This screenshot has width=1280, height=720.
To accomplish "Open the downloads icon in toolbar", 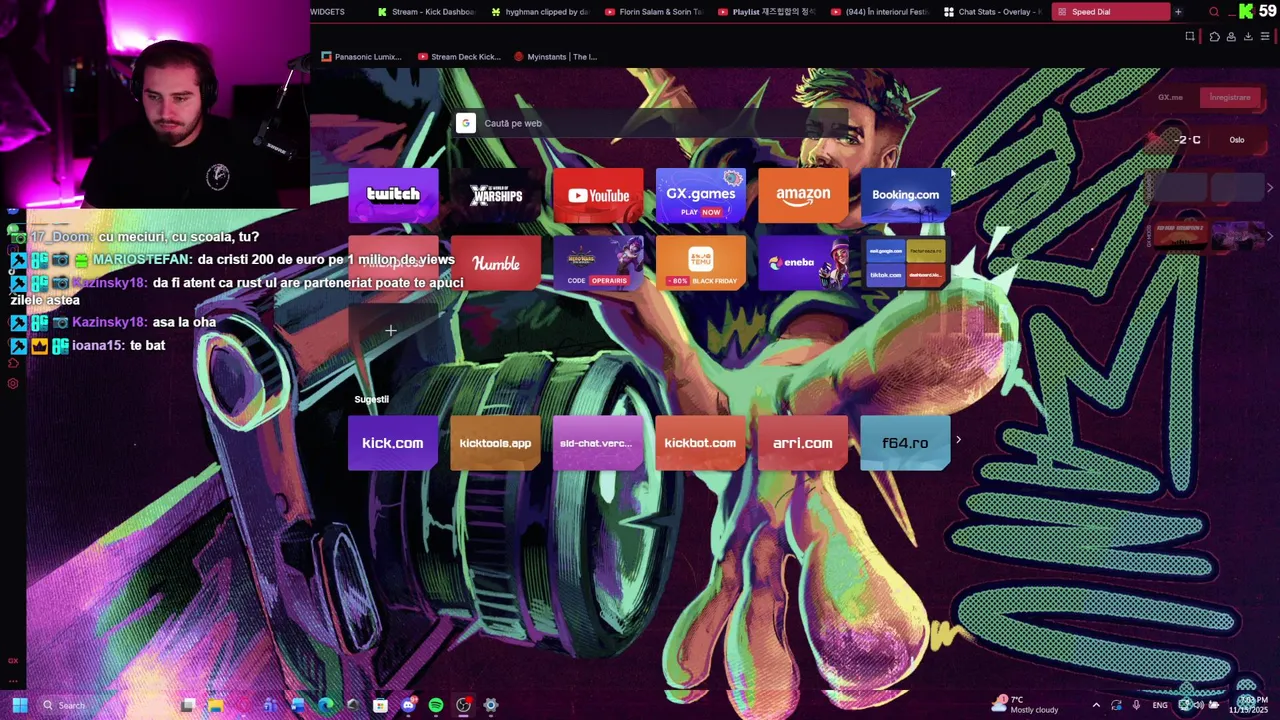I will (1248, 37).
